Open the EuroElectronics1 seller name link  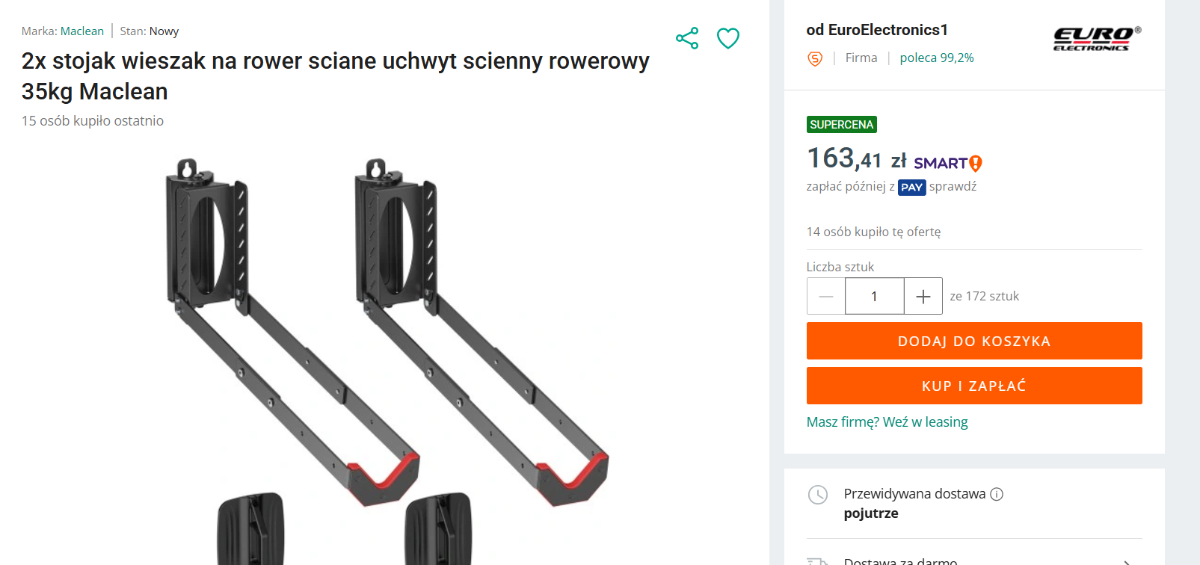click(x=877, y=30)
